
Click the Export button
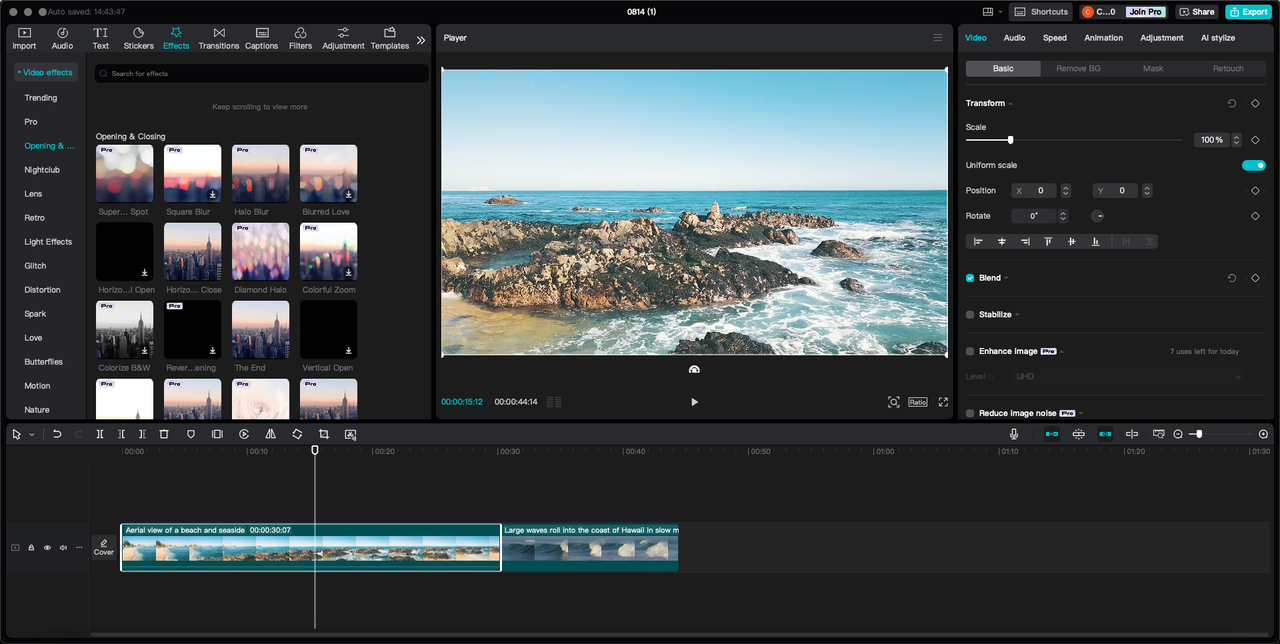pyautogui.click(x=1249, y=12)
